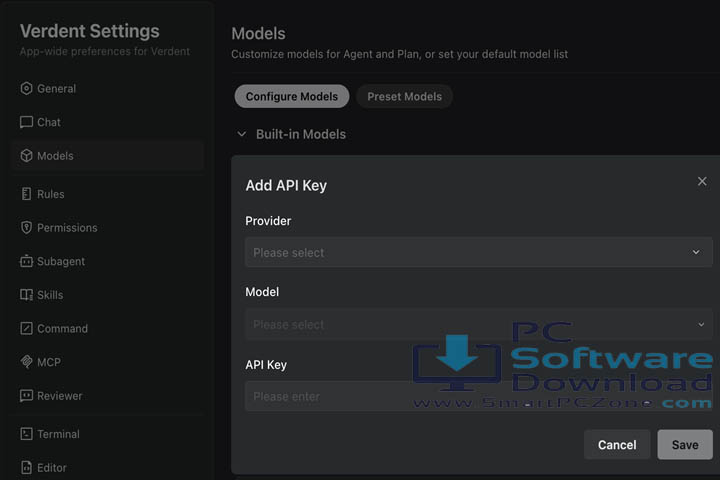The height and width of the screenshot is (480, 720).
Task: Open Rules settings
Action: pyautogui.click(x=107, y=194)
